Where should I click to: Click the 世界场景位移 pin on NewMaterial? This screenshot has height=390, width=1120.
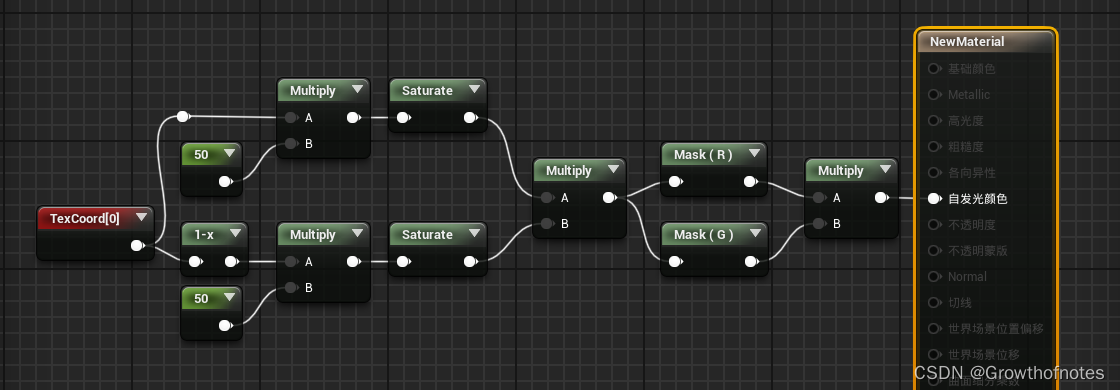934,354
